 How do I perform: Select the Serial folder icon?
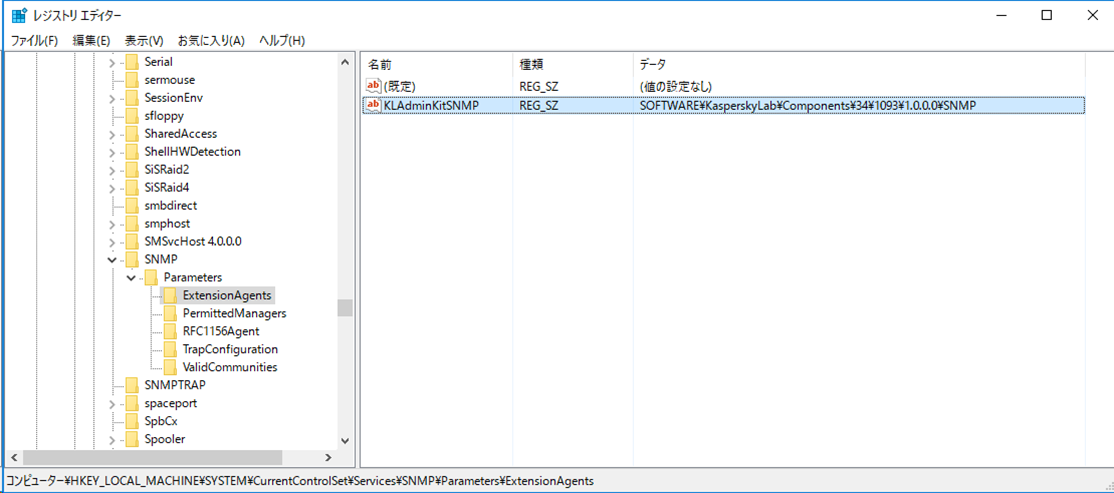point(131,62)
